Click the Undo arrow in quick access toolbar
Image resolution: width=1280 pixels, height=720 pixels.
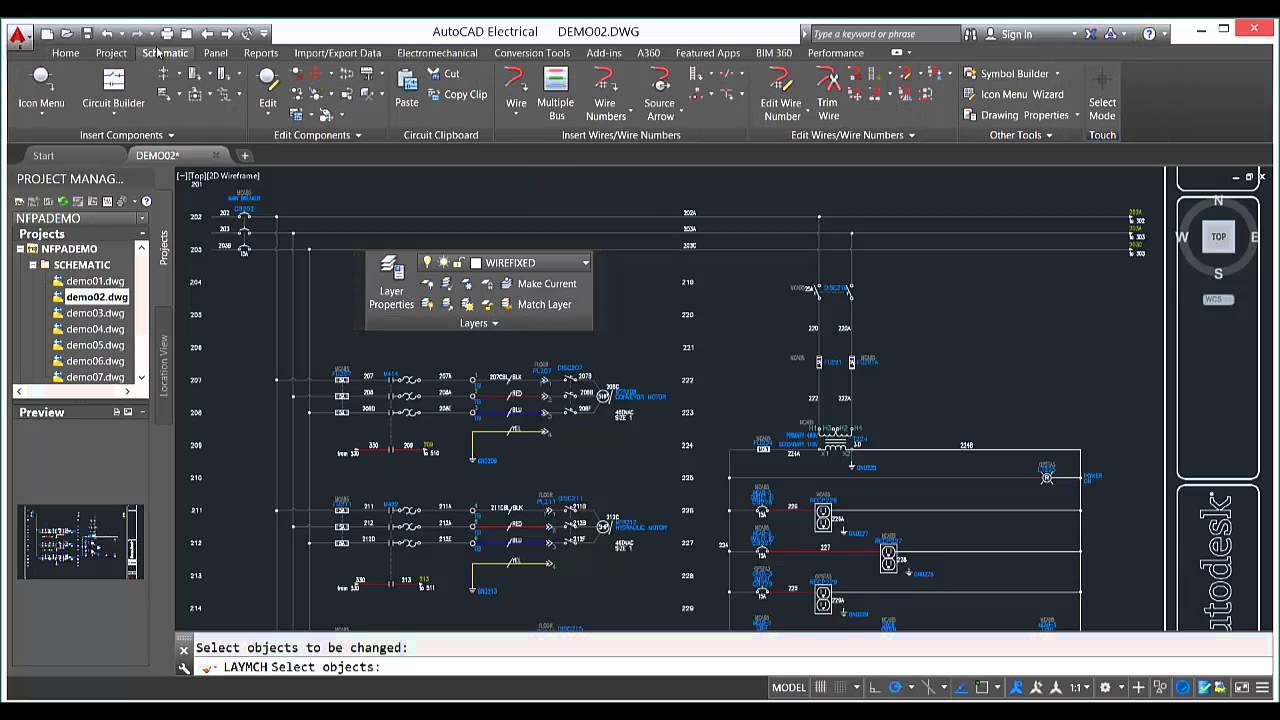tap(107, 33)
